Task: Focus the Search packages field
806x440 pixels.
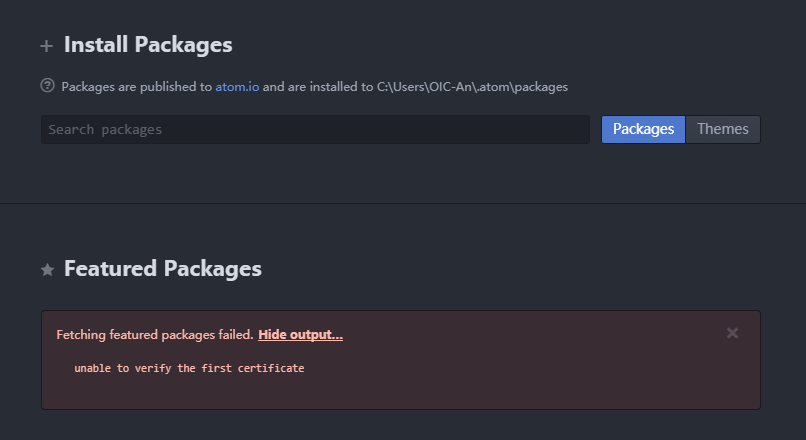Action: (x=315, y=130)
